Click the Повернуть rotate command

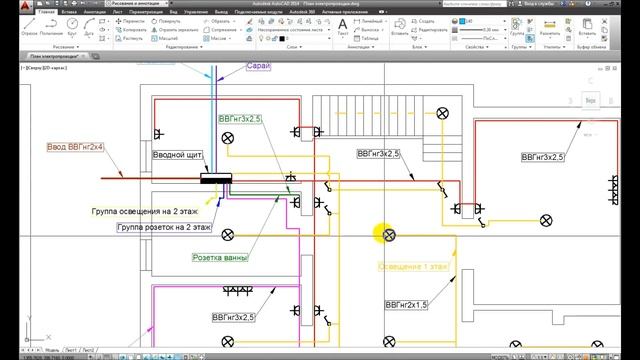165,21
